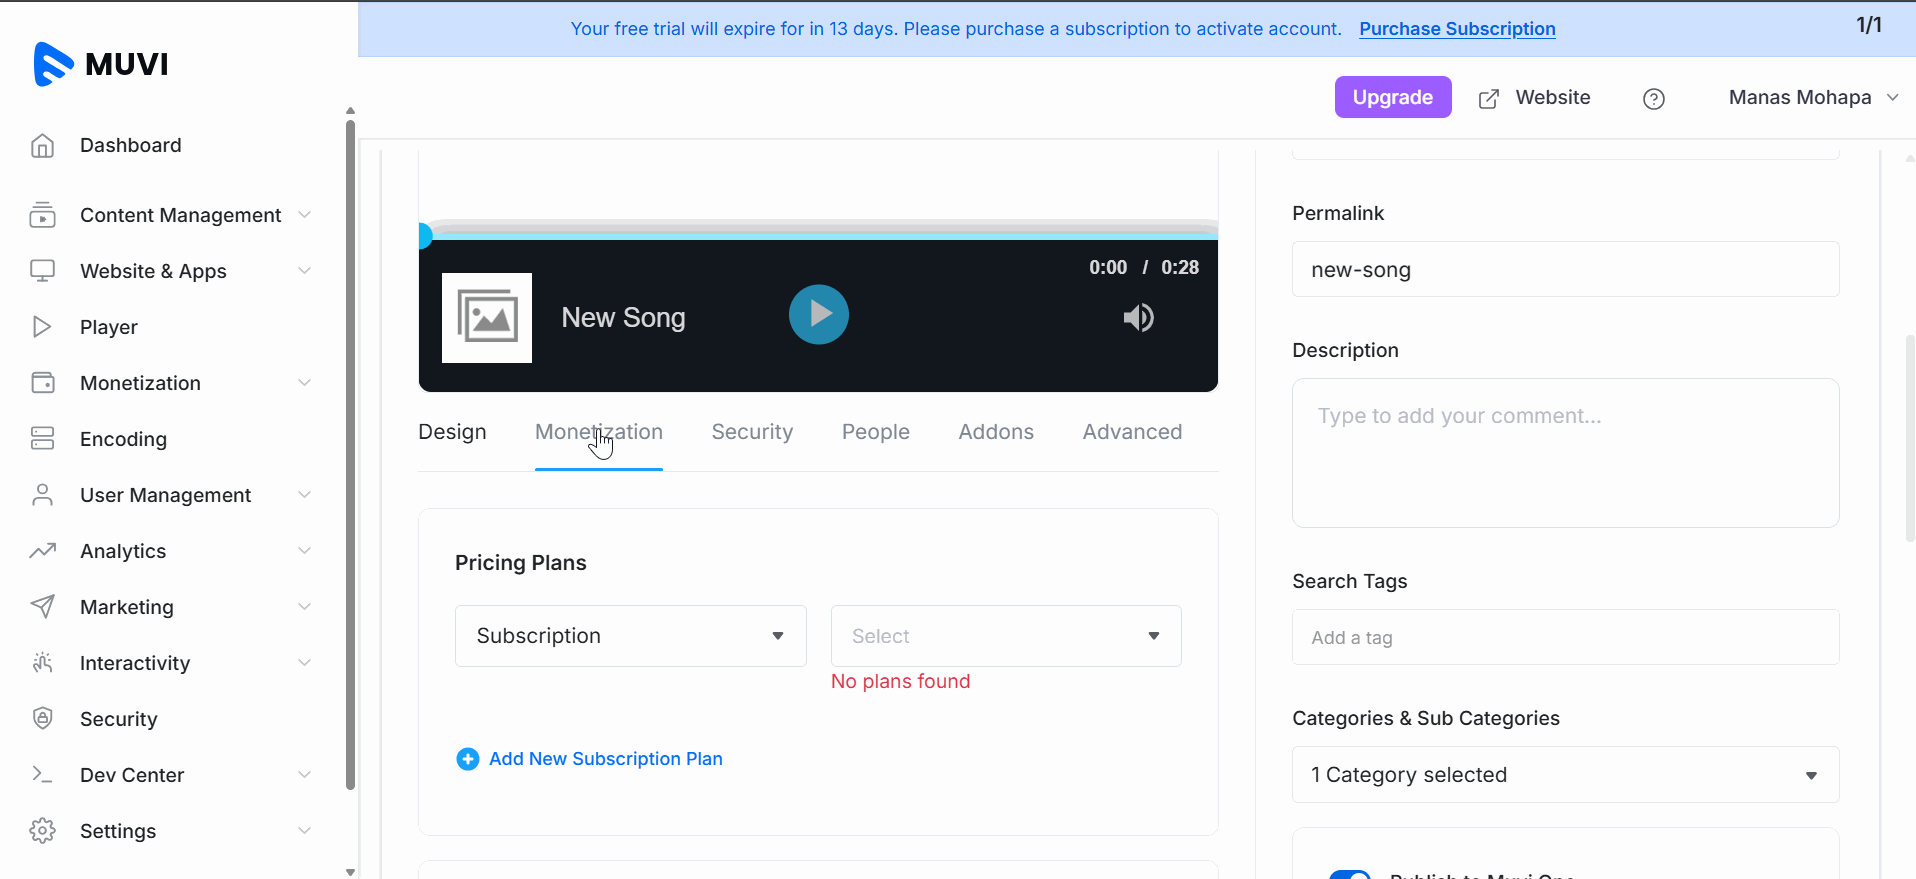Open the plan Select dropdown
The width and height of the screenshot is (1916, 879).
click(1005, 636)
